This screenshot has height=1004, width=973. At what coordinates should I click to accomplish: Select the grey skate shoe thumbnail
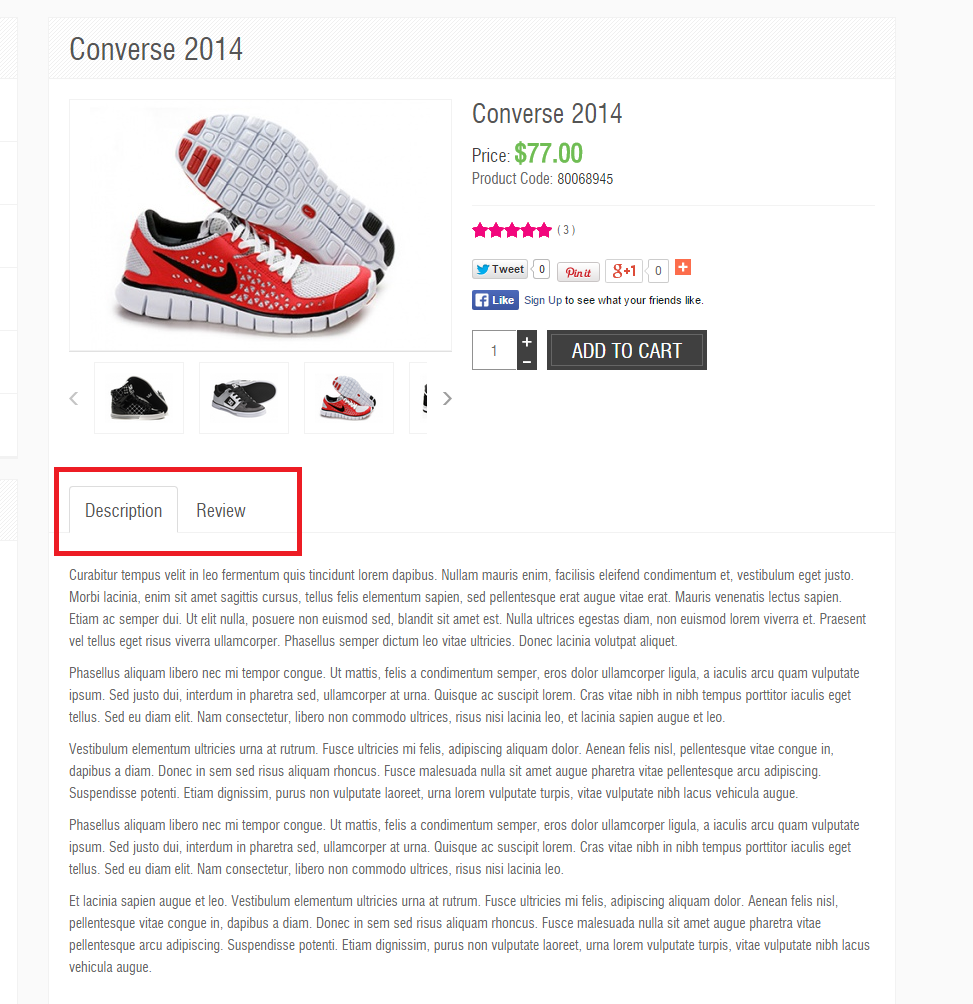(x=244, y=398)
